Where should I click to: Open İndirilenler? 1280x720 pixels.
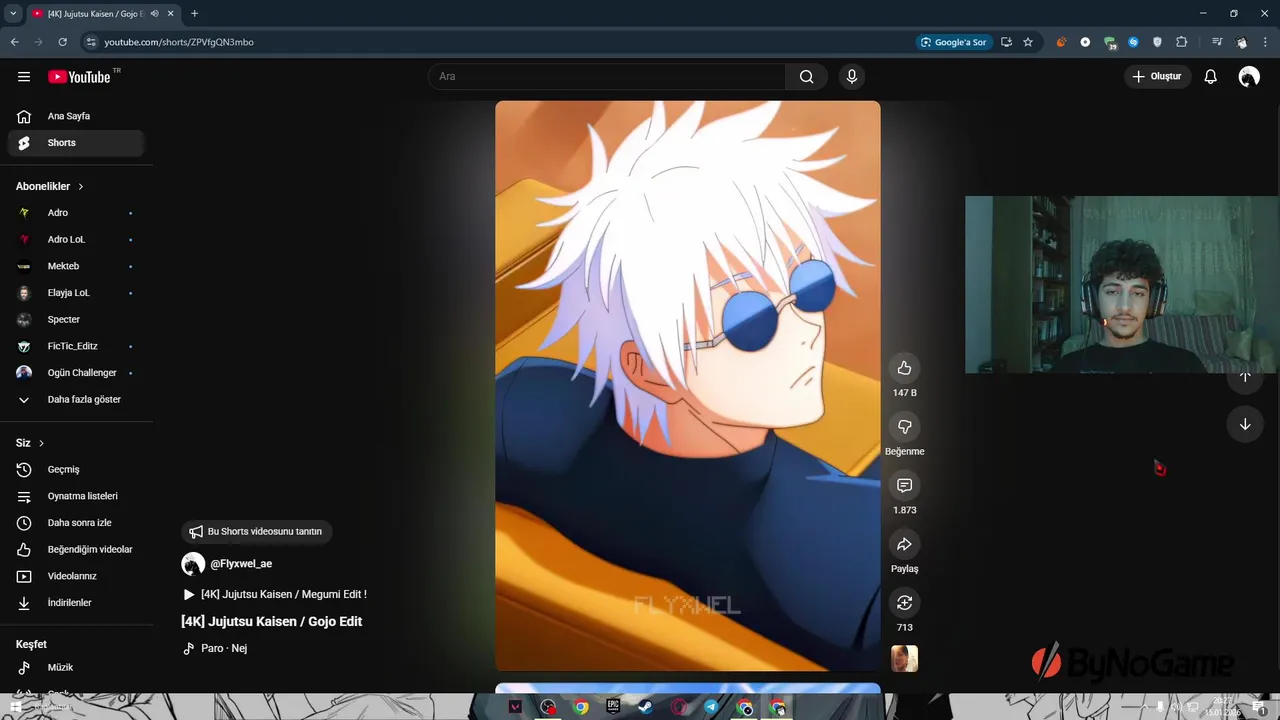coord(76,603)
